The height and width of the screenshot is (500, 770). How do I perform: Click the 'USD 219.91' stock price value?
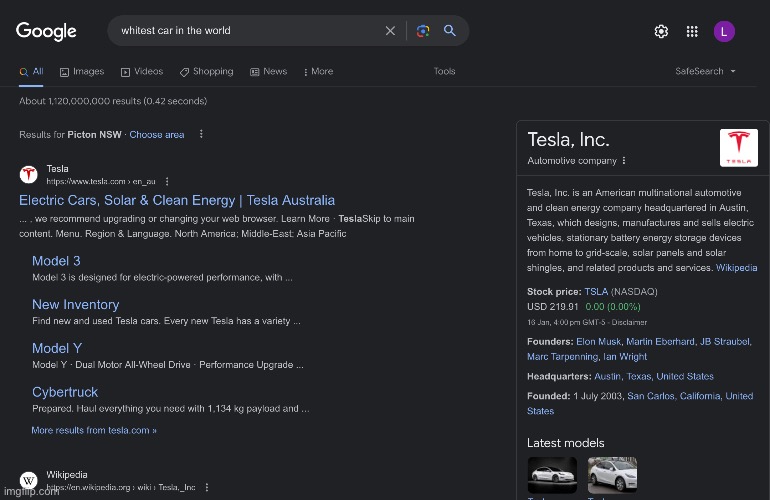pyautogui.click(x=552, y=306)
